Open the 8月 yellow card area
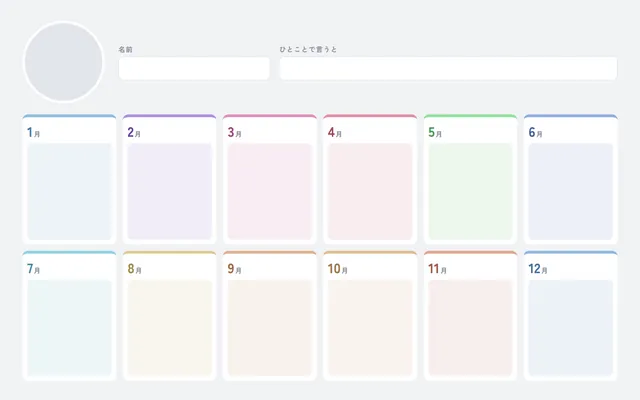The height and width of the screenshot is (400, 640). [x=169, y=328]
